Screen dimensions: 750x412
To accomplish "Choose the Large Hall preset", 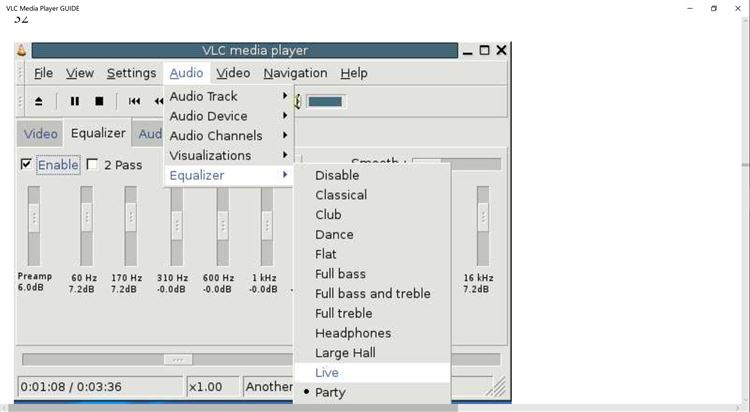I will click(372, 353).
